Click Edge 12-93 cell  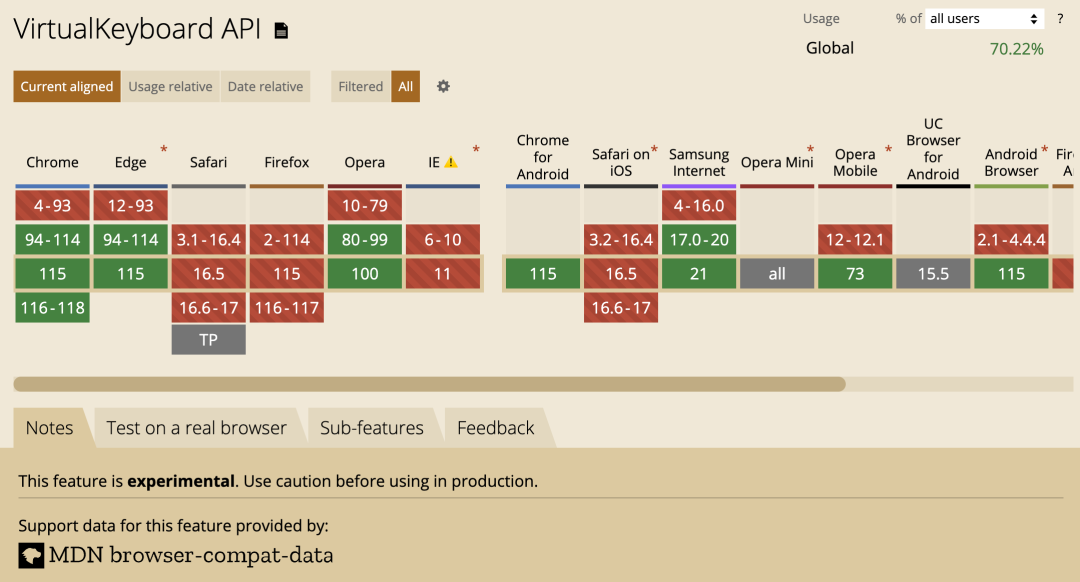point(130,205)
